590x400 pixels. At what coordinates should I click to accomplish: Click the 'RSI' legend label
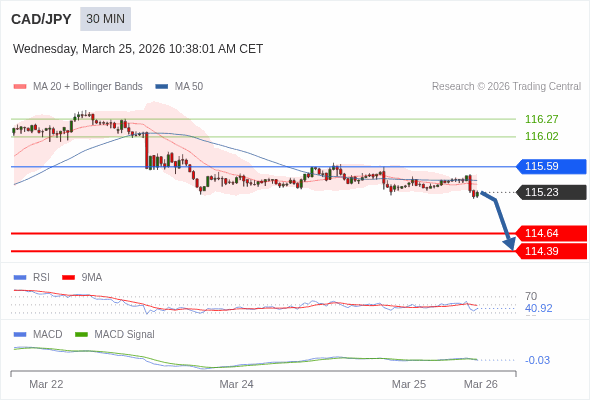point(41,278)
